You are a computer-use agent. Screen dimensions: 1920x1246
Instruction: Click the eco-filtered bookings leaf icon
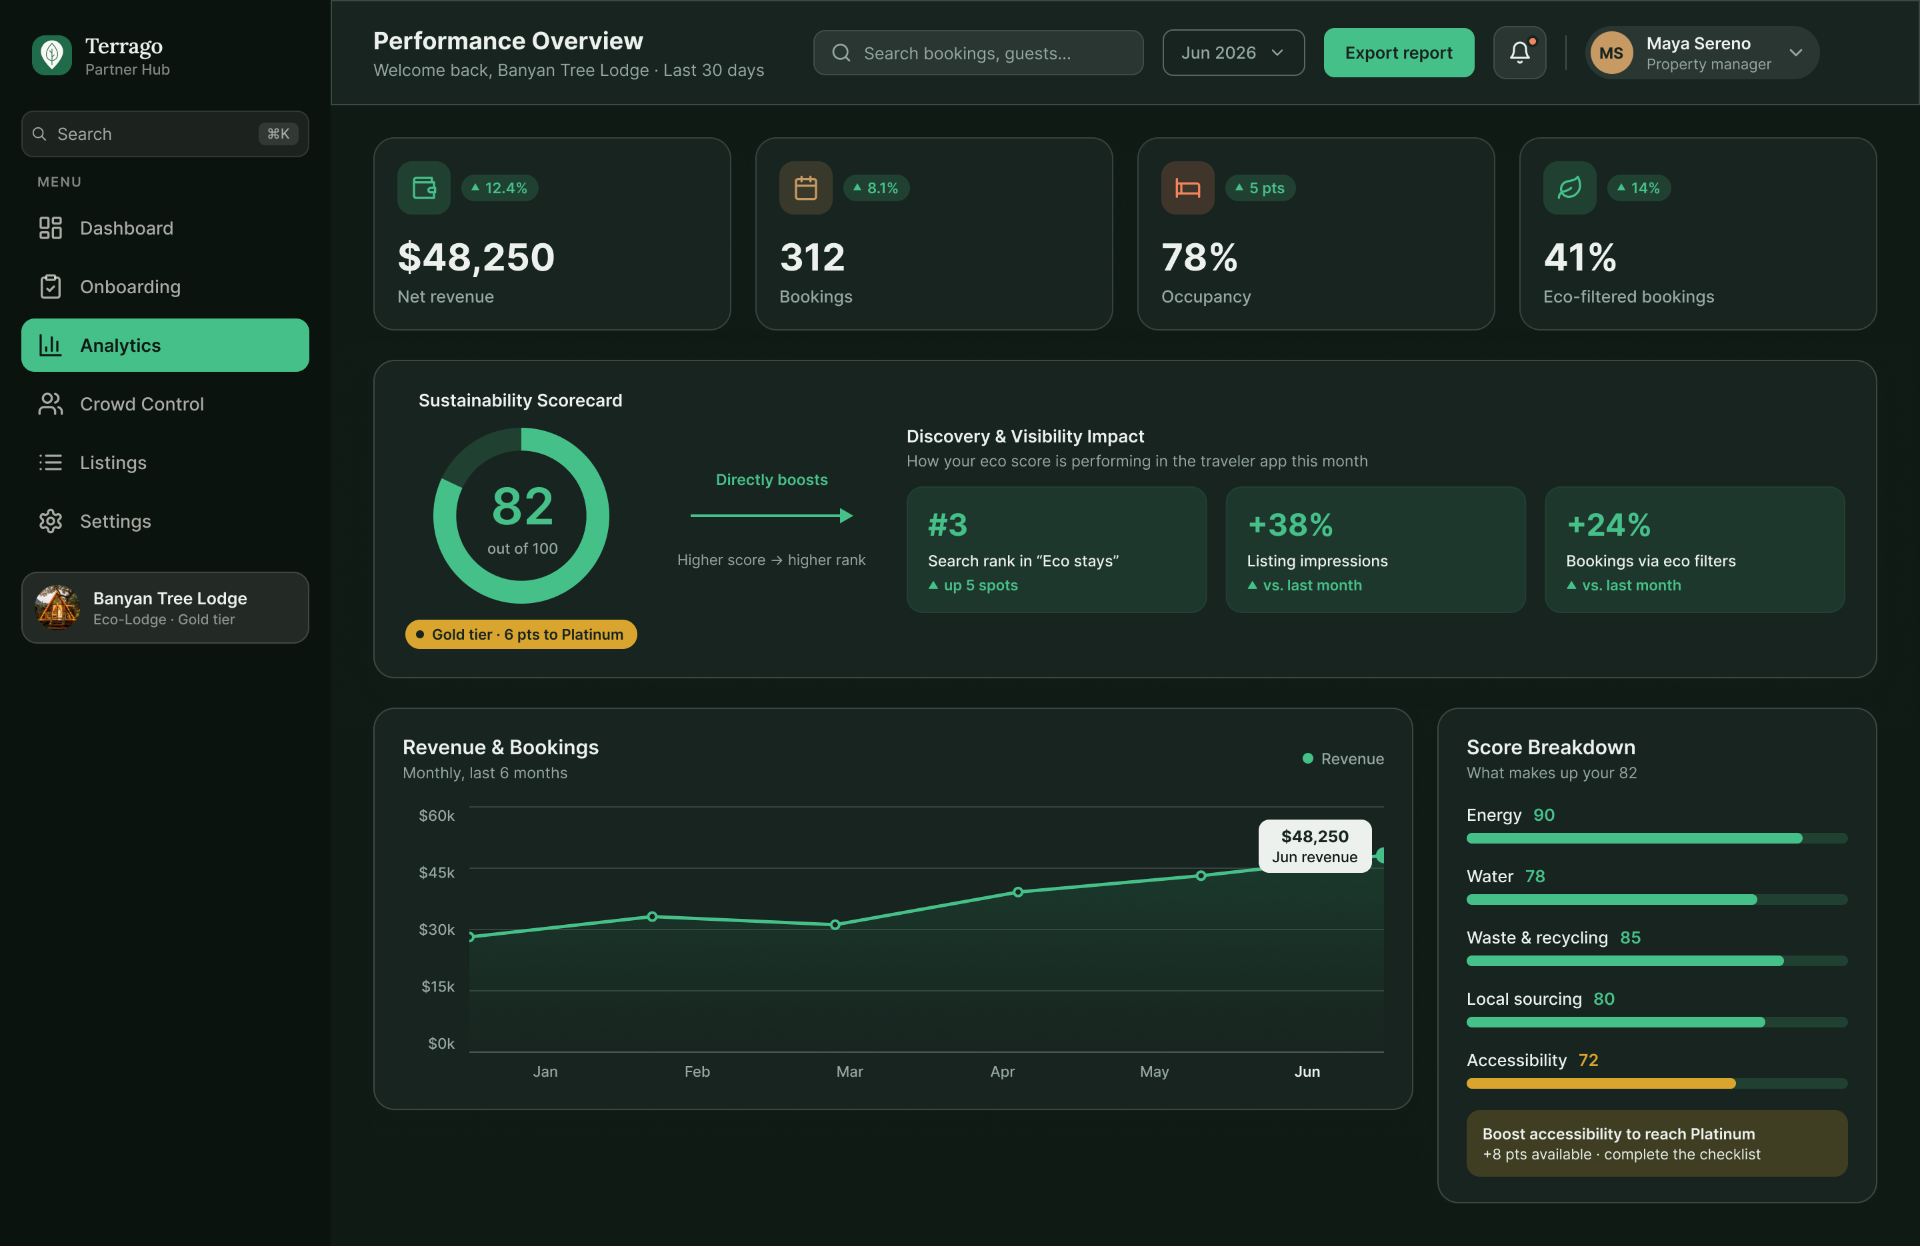1570,188
